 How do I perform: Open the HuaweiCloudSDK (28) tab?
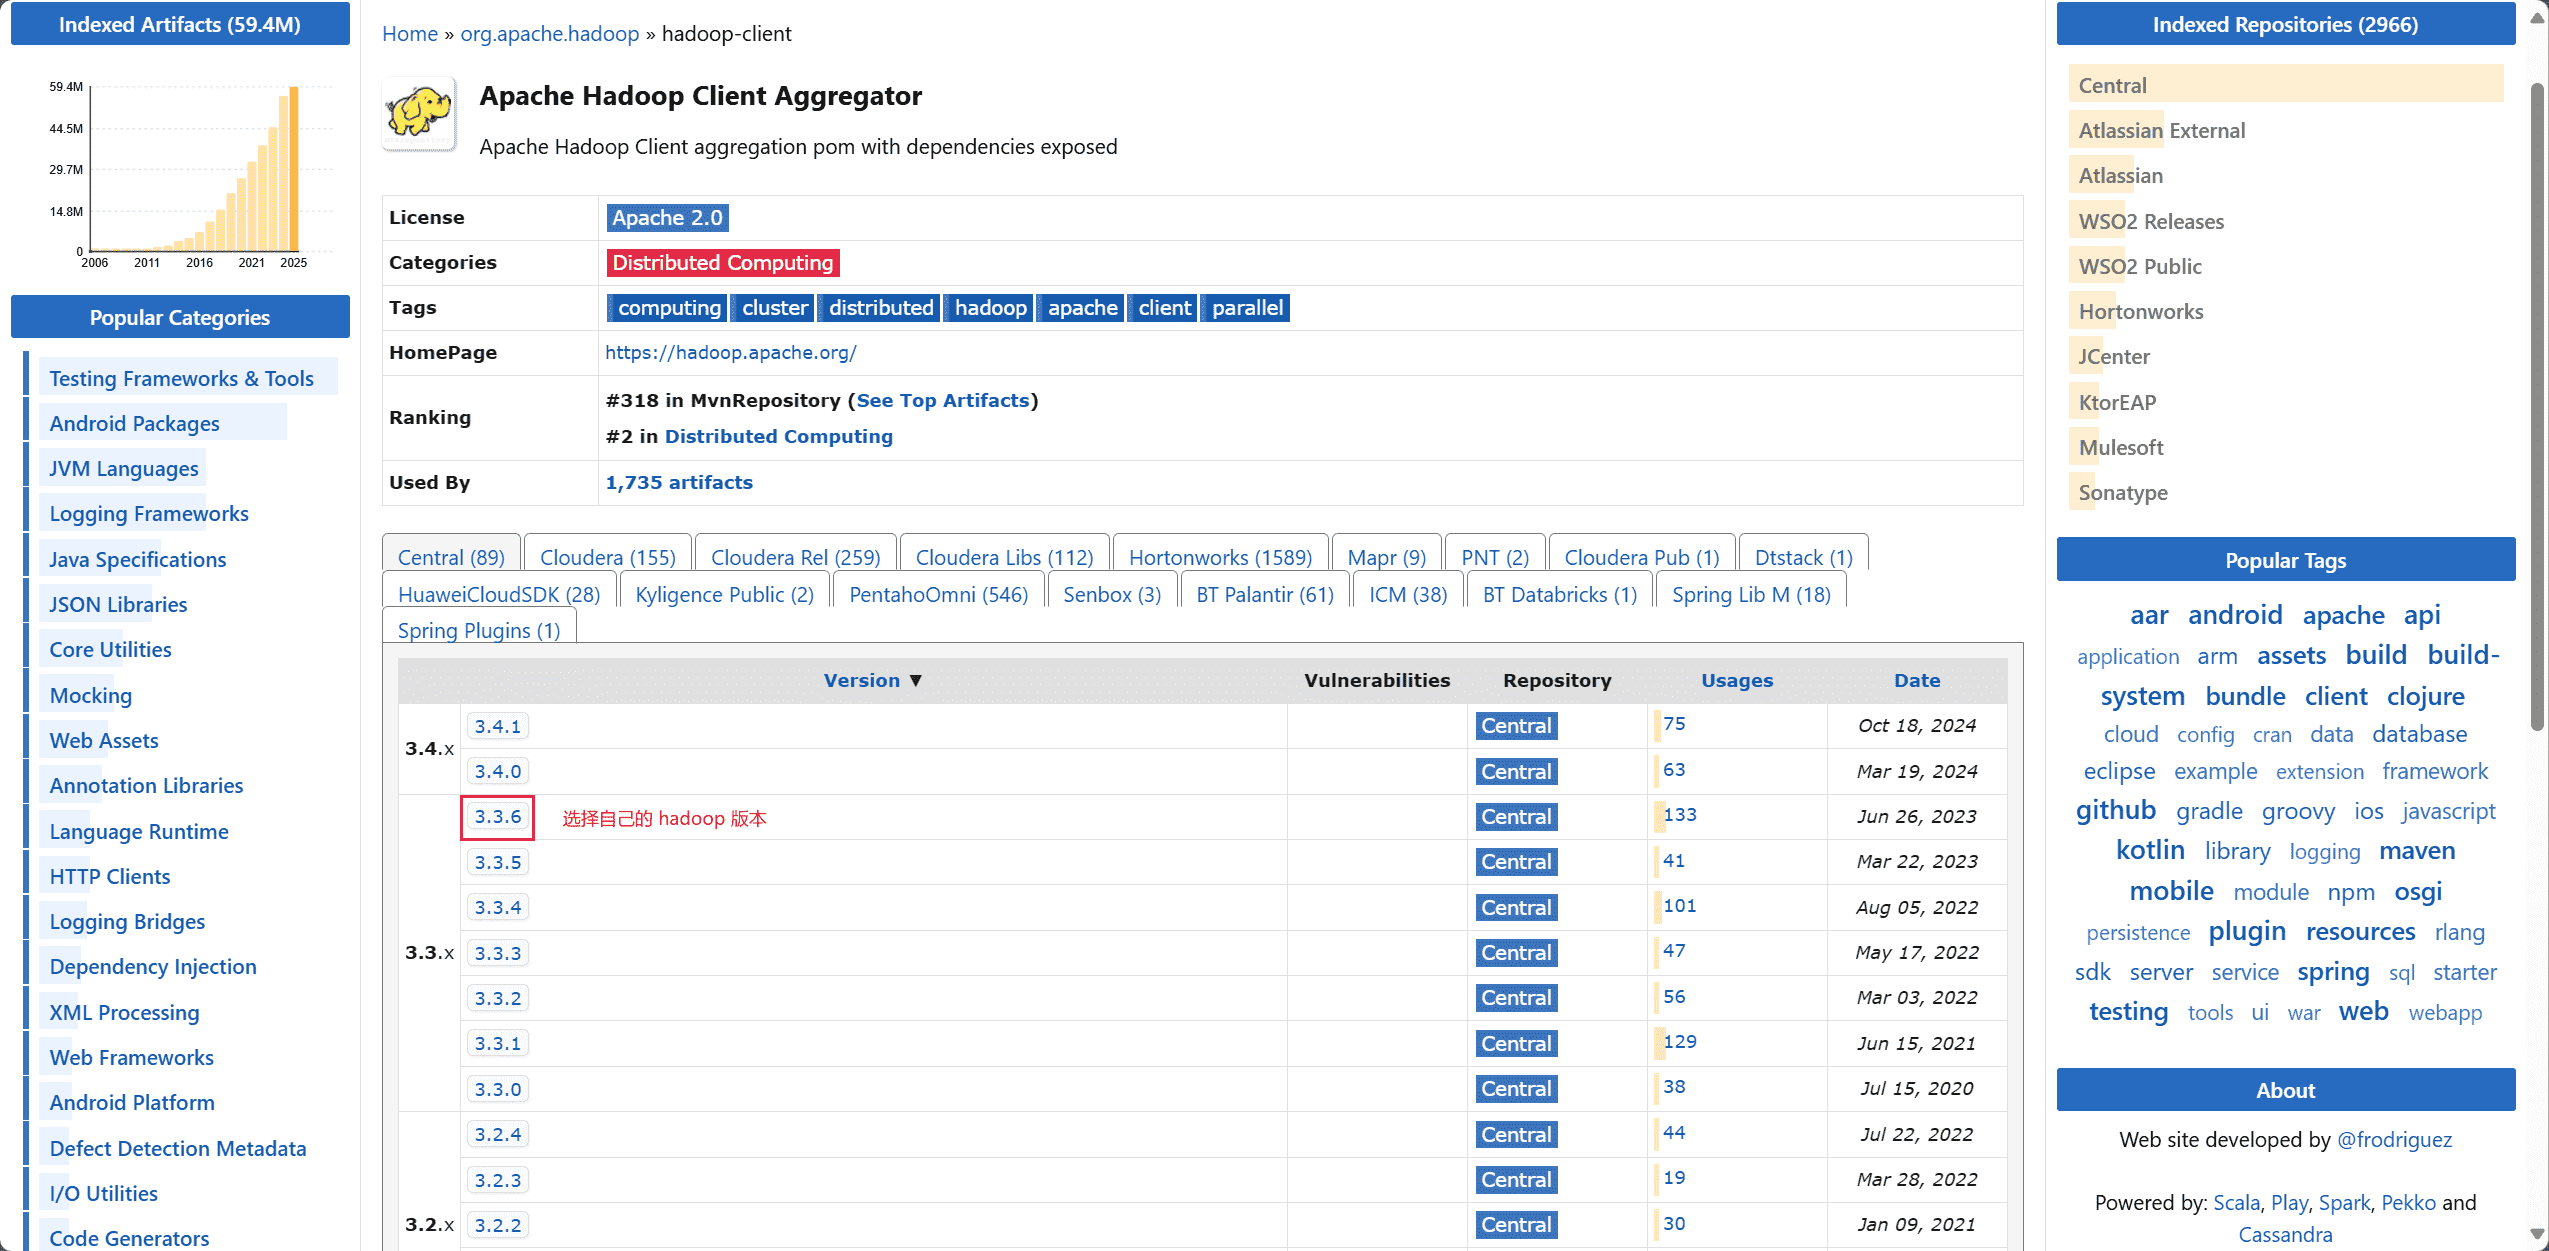499,594
